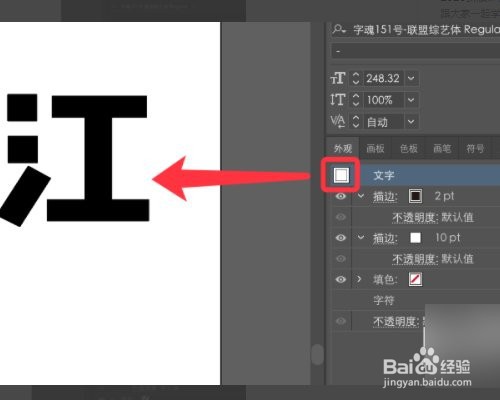Increase font size with the stepper up arrow
The width and height of the screenshot is (500, 400).
click(x=356, y=74)
